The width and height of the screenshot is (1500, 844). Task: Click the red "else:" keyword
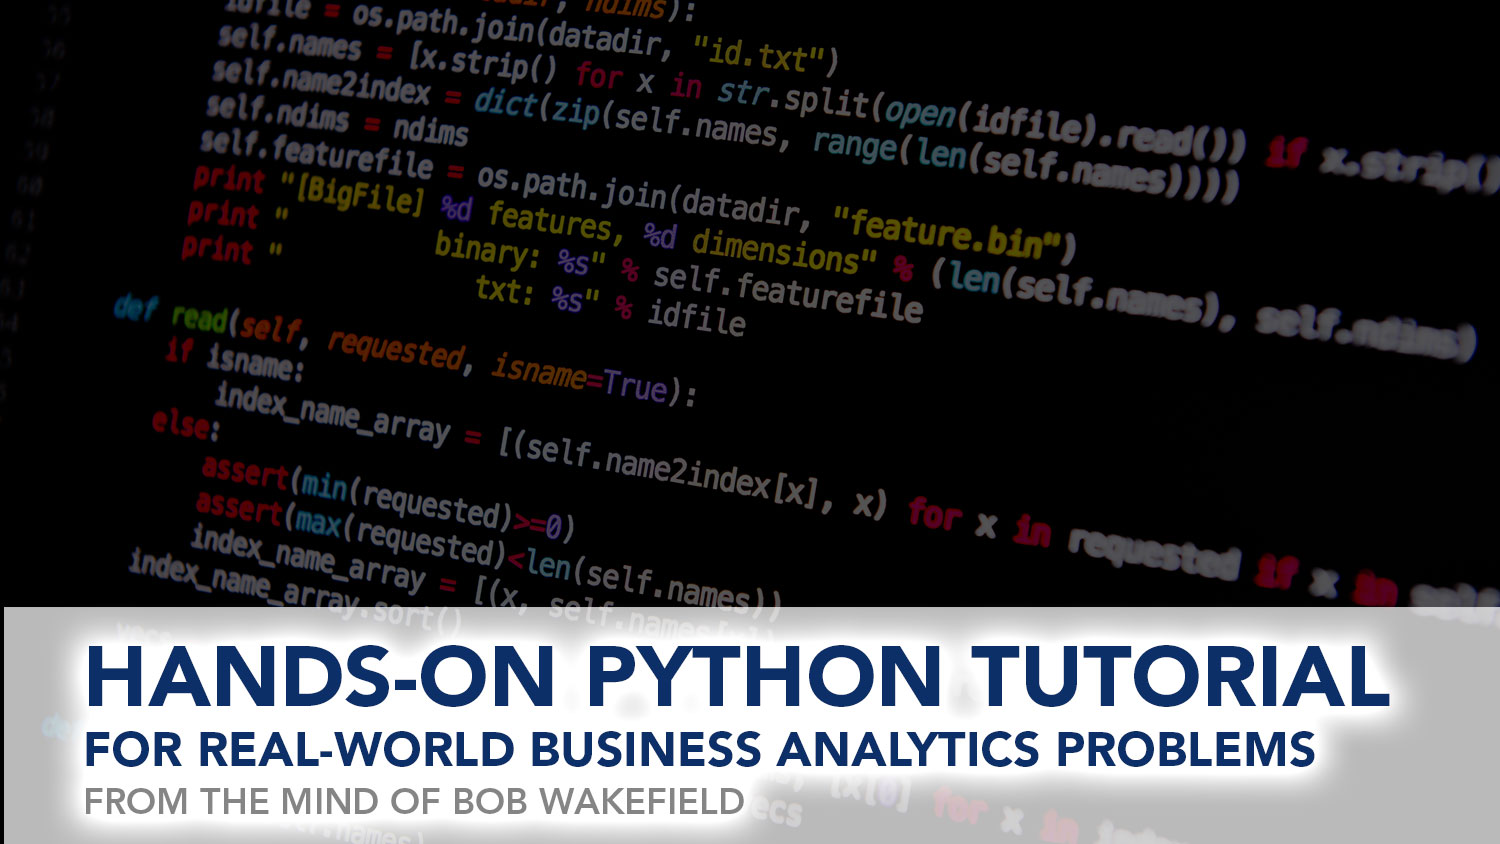184,424
